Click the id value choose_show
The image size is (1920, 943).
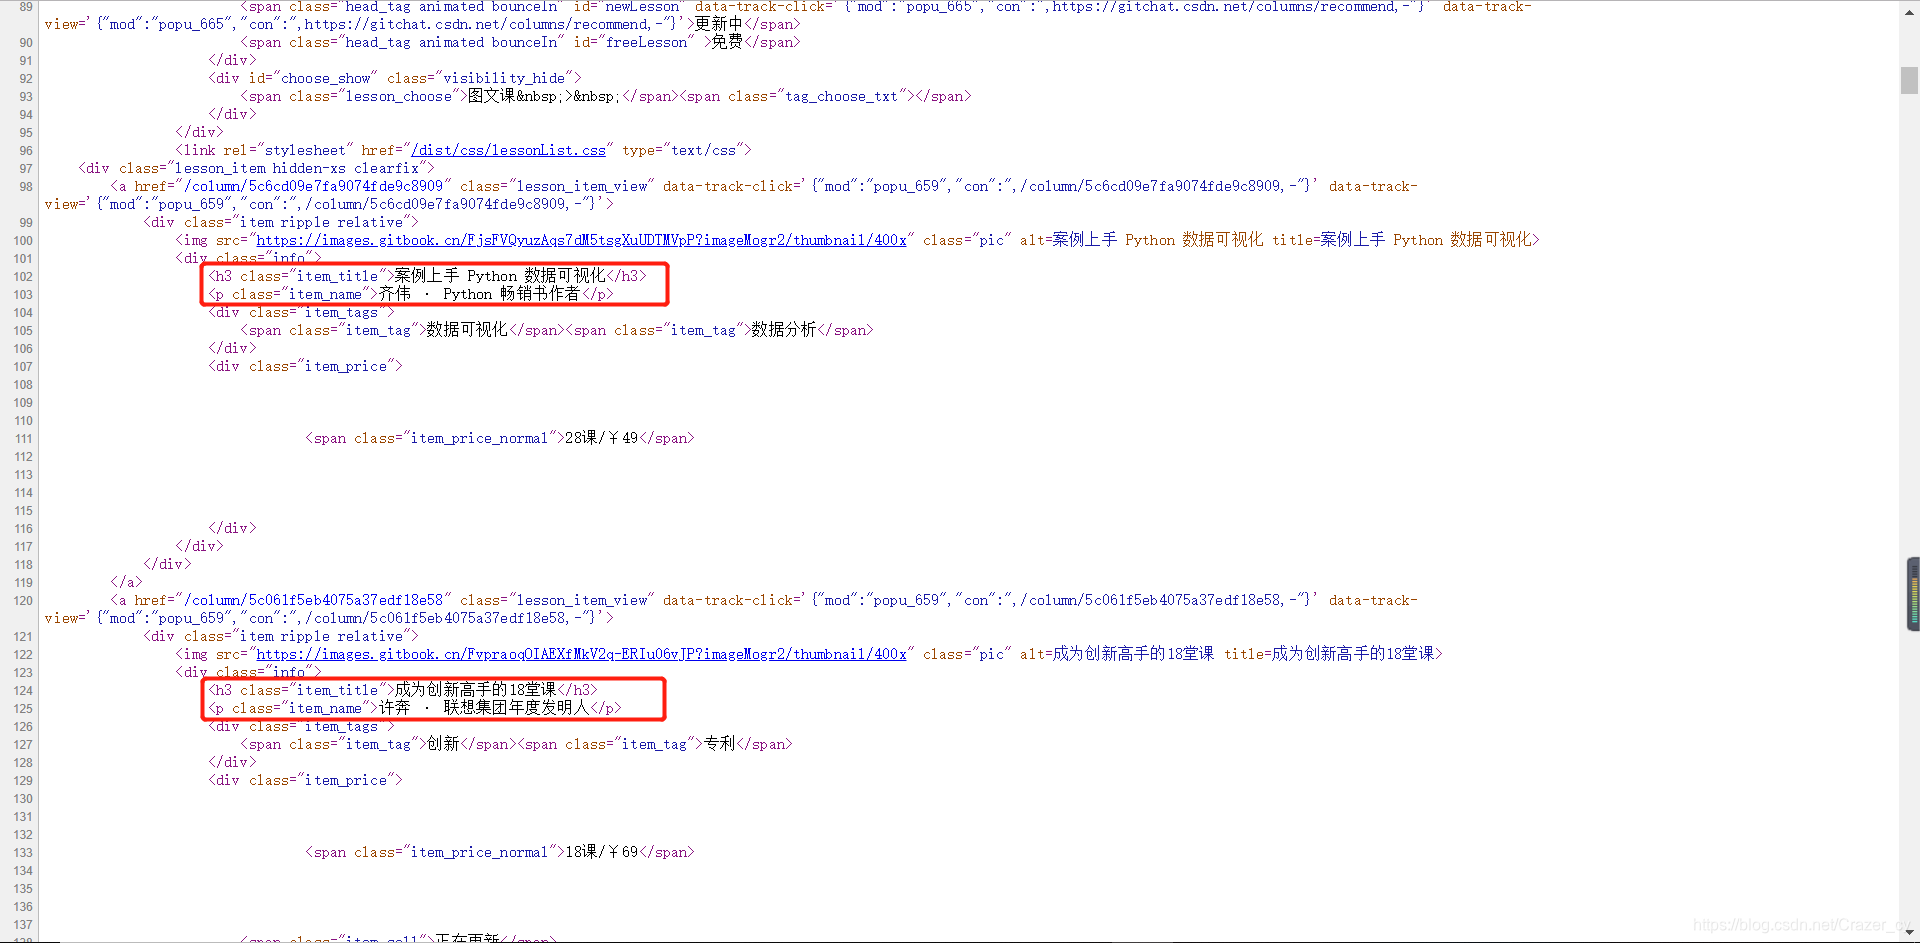click(x=325, y=78)
